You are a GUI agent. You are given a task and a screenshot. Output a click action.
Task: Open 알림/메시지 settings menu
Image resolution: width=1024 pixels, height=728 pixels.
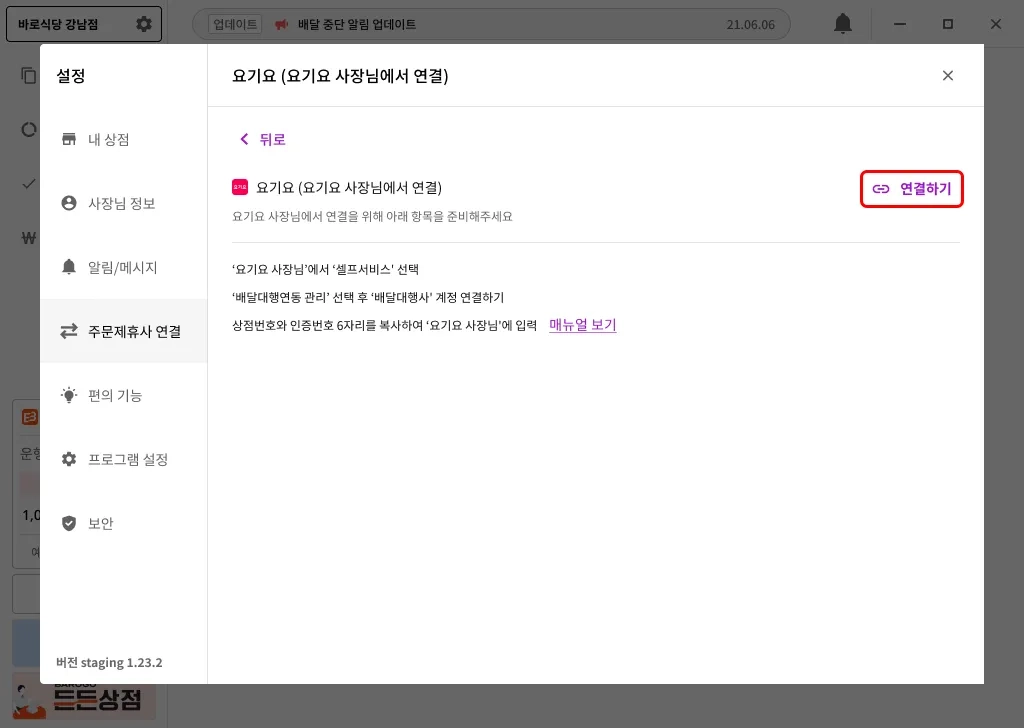[123, 268]
